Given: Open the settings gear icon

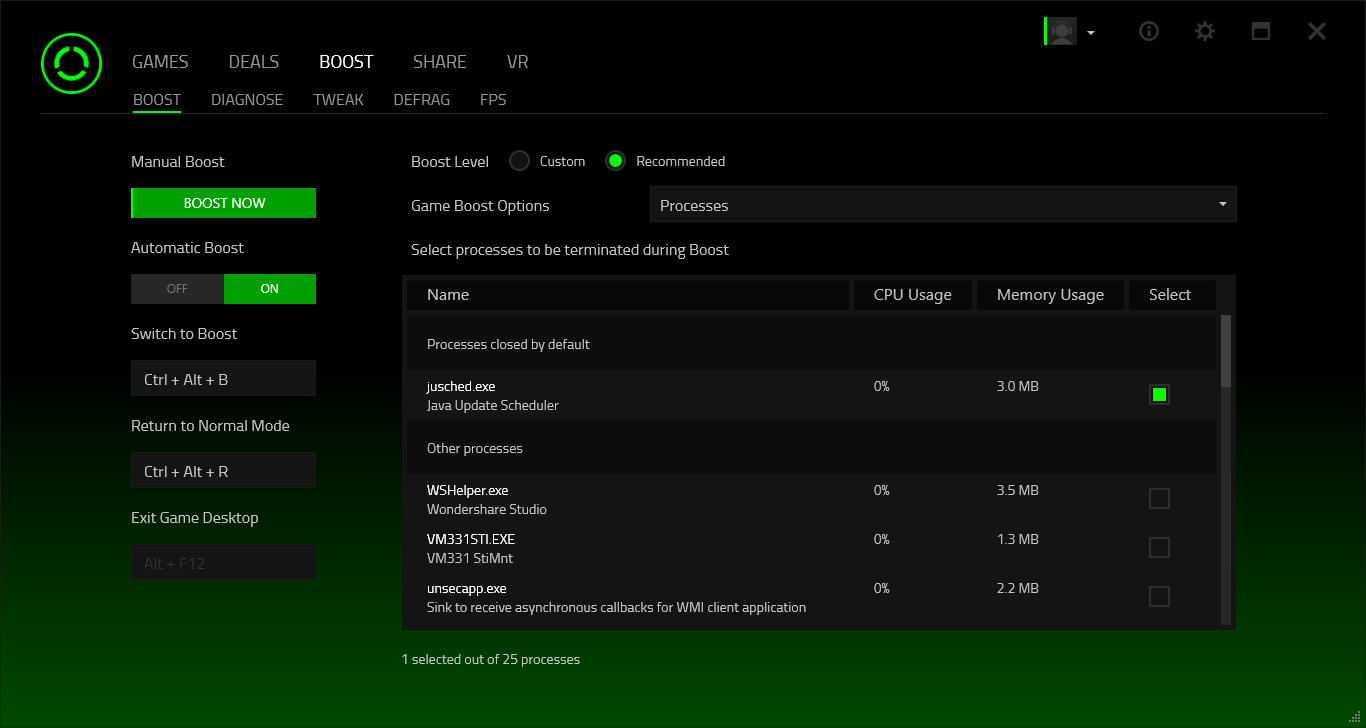Looking at the screenshot, I should tap(1205, 31).
